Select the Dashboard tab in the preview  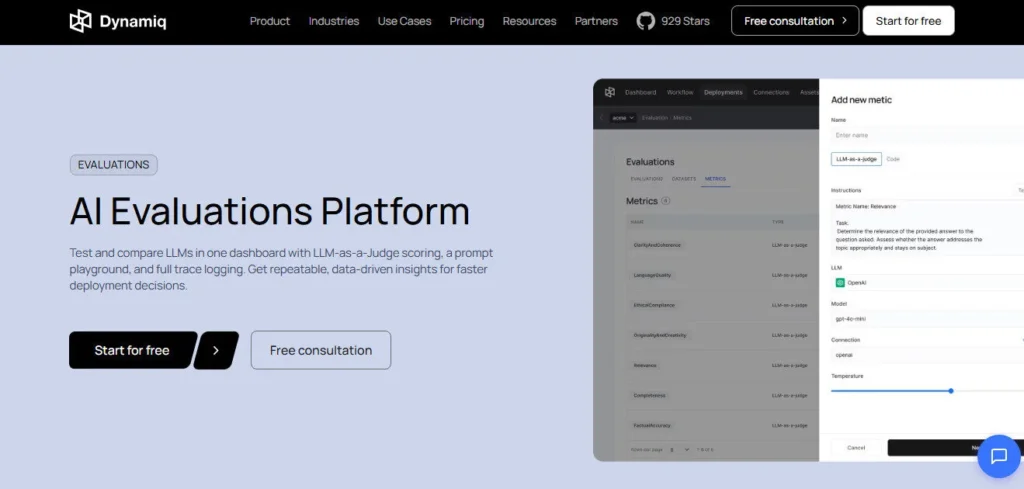(x=640, y=92)
